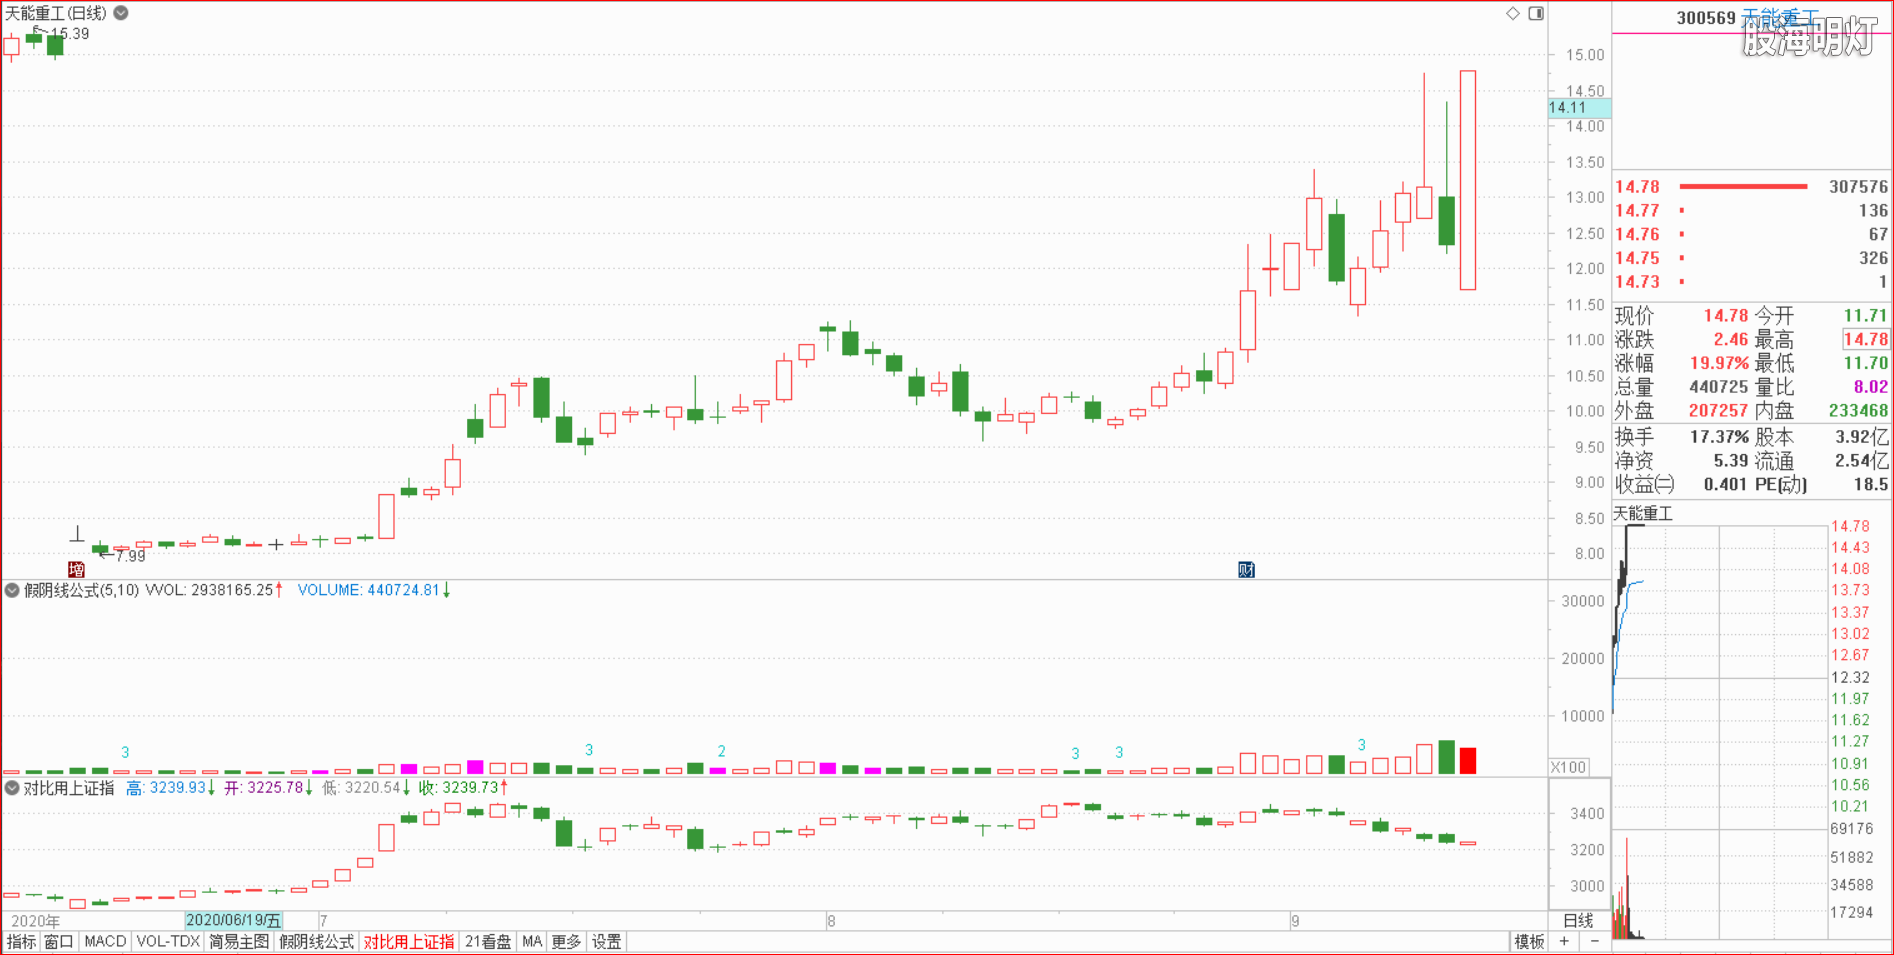Click the 总量 440725 value
This screenshot has height=955, width=1894.
[x=1719, y=387]
